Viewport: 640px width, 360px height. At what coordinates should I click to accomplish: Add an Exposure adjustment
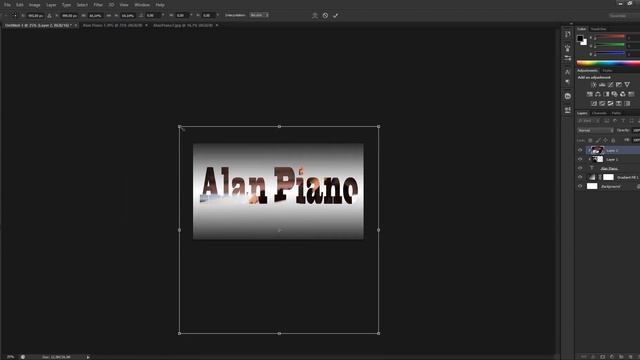coord(619,84)
